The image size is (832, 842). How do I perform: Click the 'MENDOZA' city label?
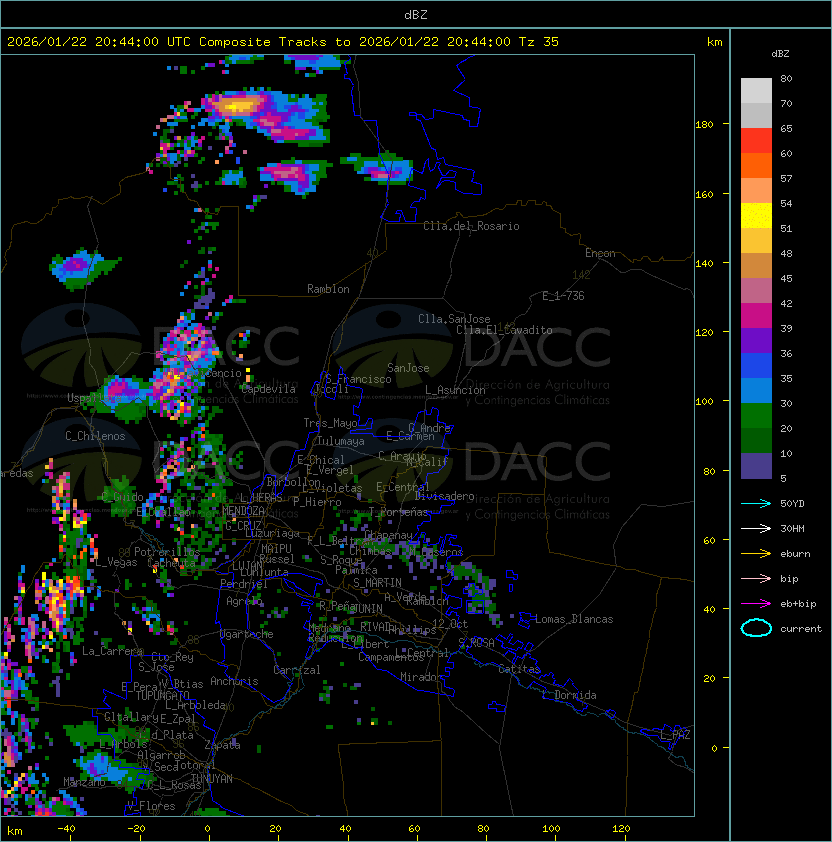coord(243,511)
